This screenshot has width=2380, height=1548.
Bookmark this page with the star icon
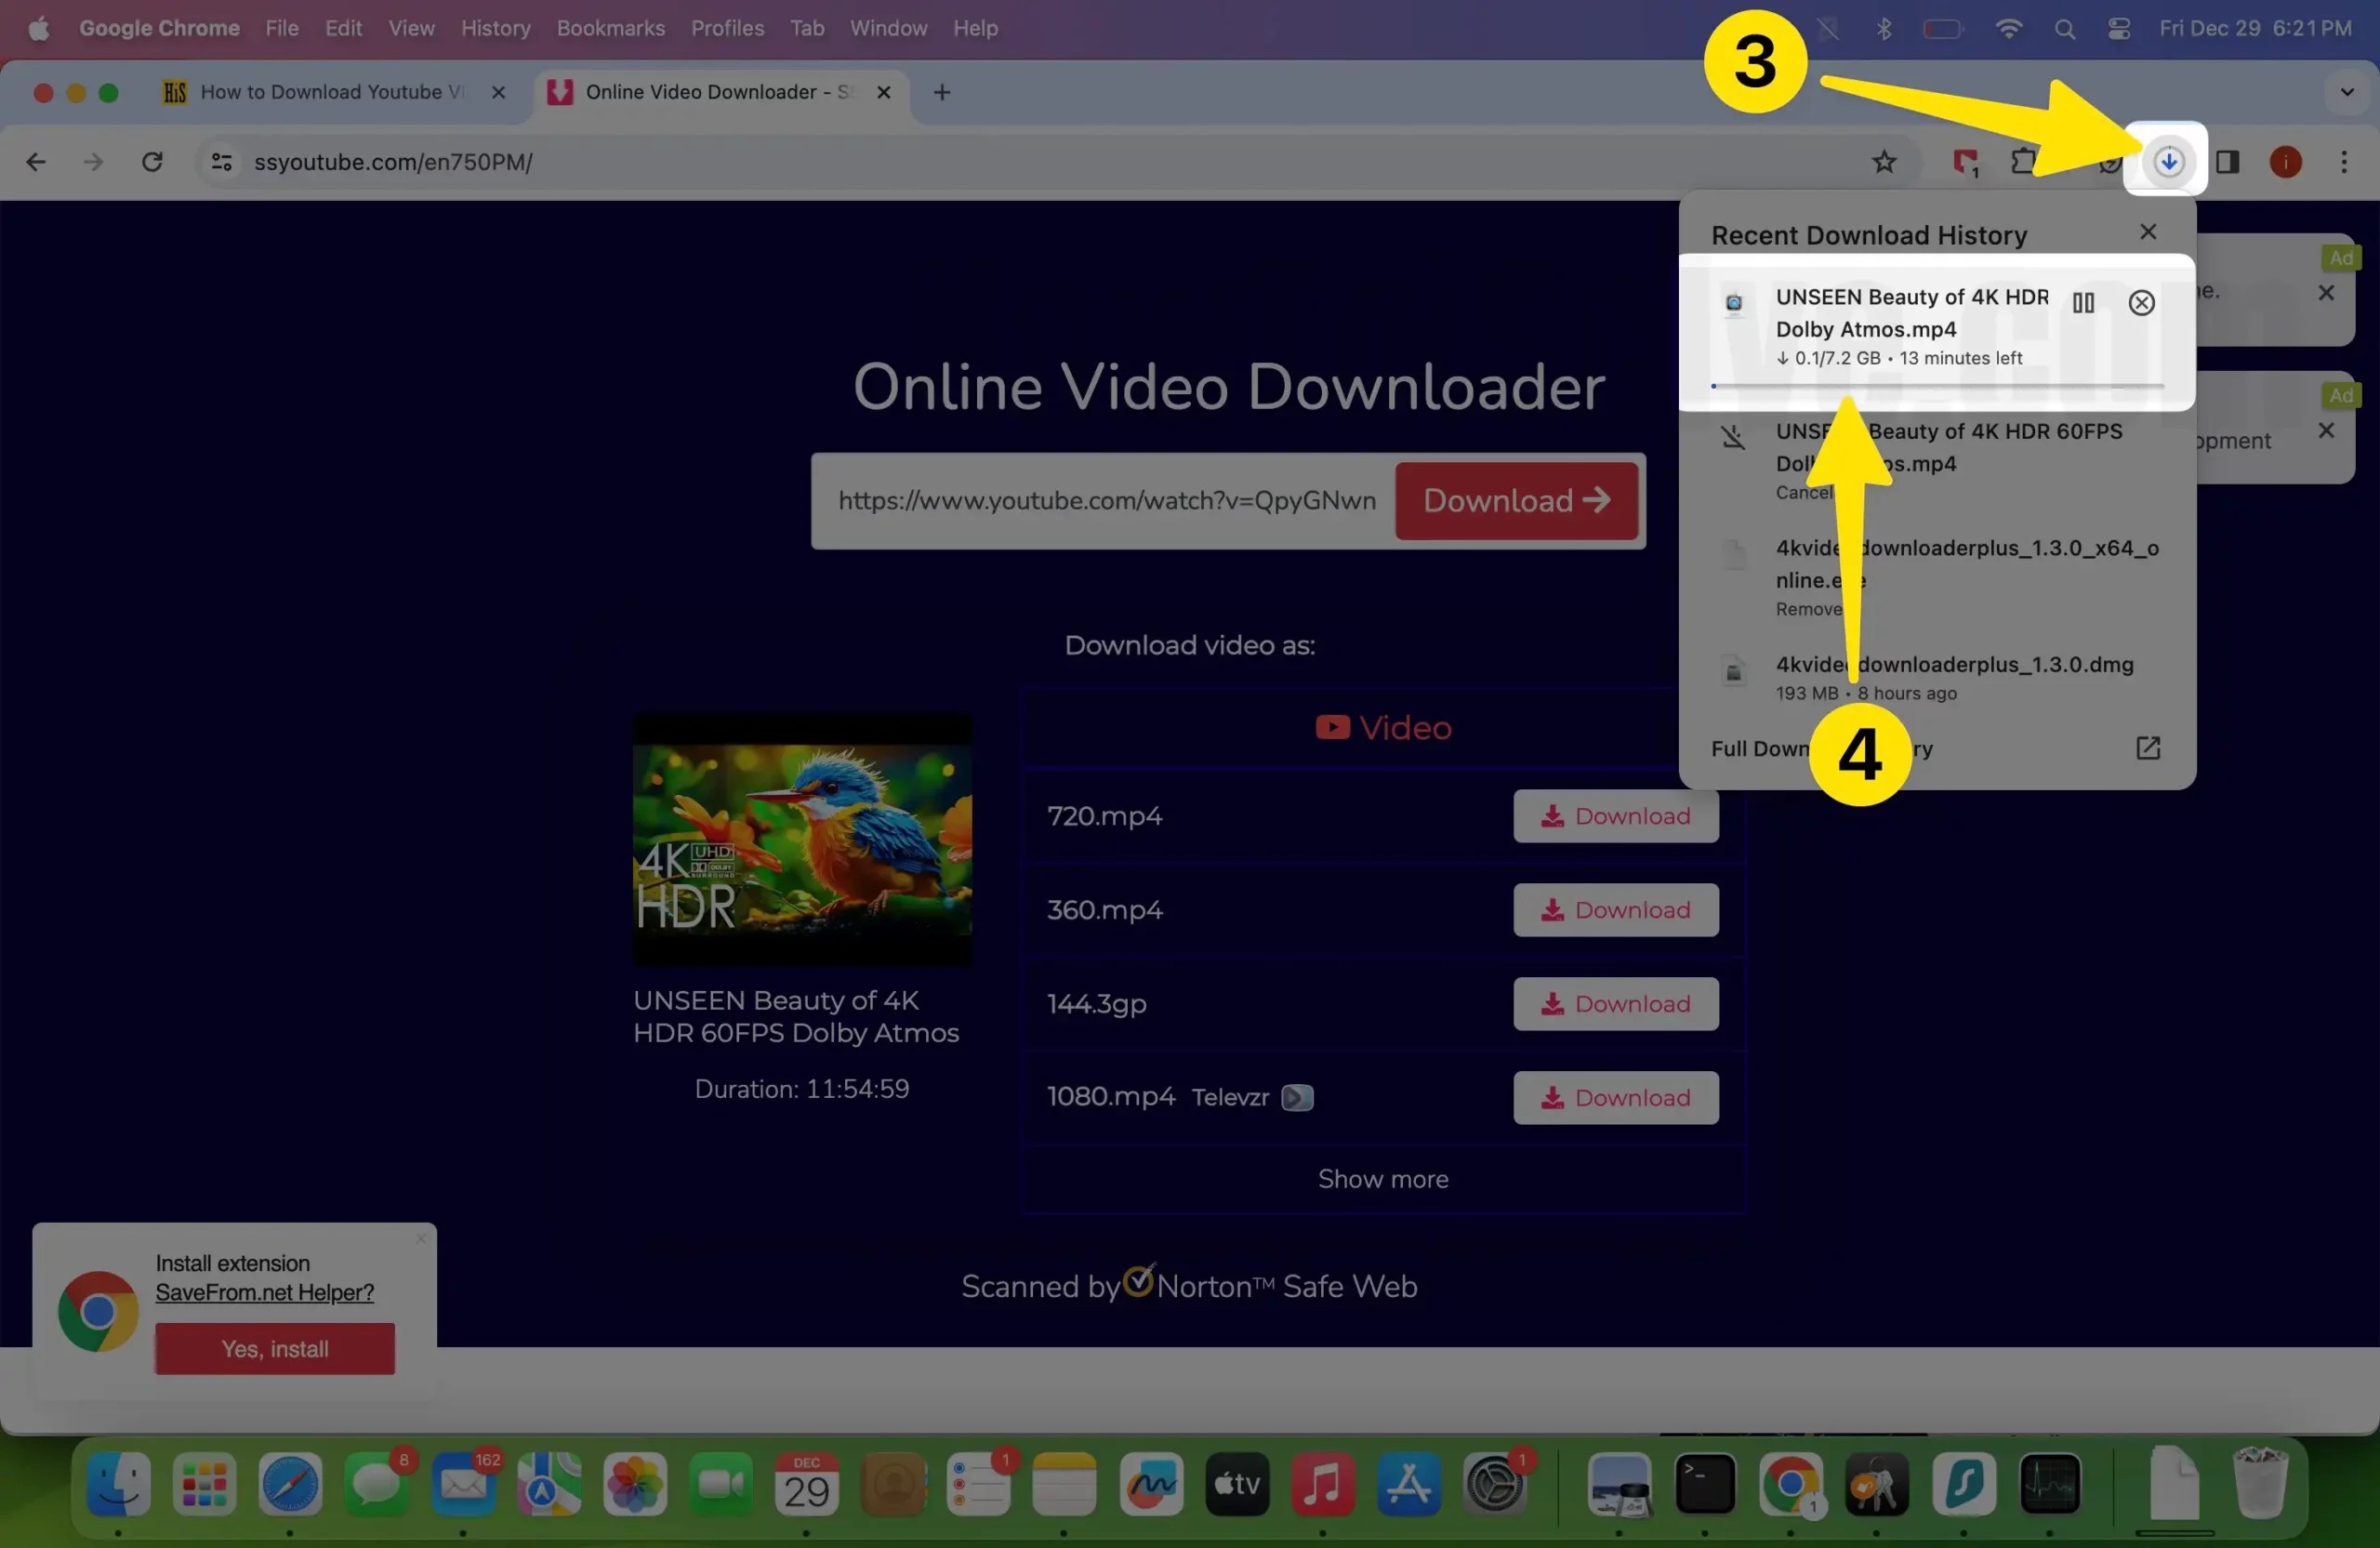(1884, 161)
